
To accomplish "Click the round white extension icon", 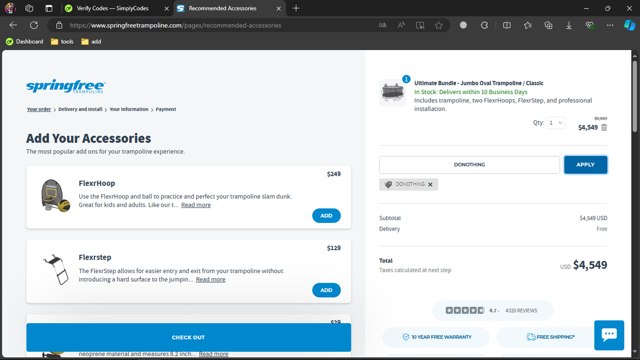I will (x=463, y=25).
